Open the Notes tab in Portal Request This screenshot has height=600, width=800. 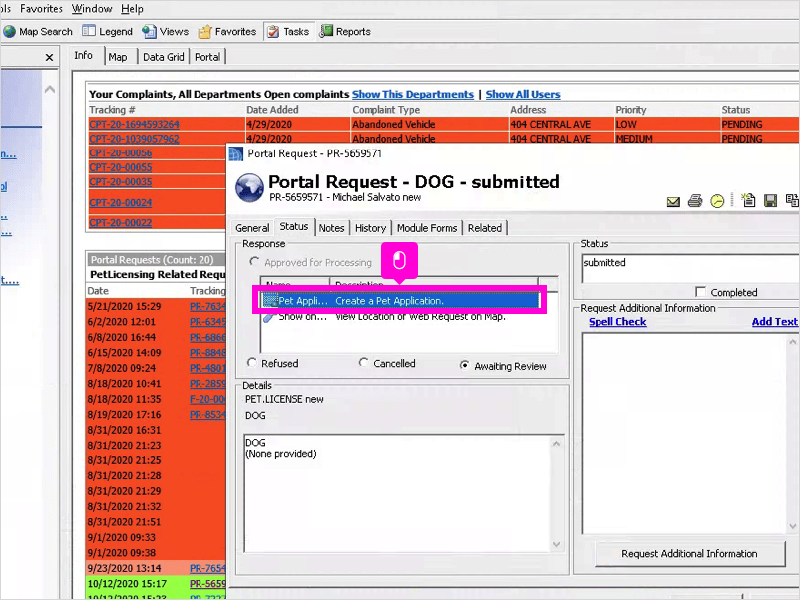[x=332, y=228]
